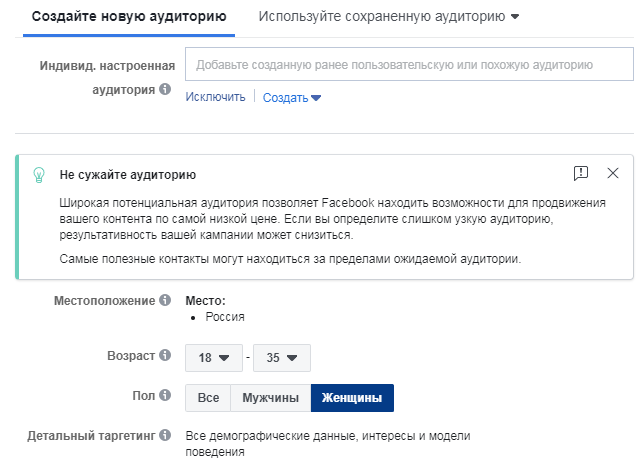
Task: Expand the Создать dropdown link
Action: [291, 98]
